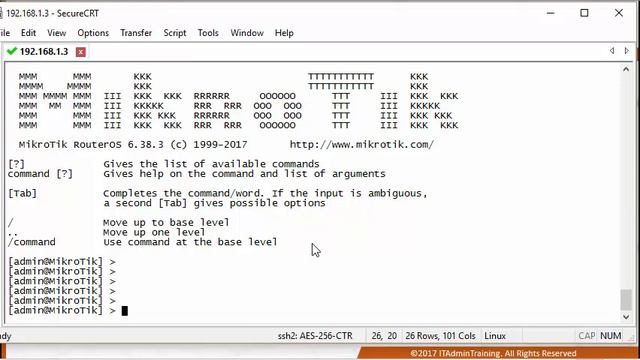Image resolution: width=640 pixels, height=360 pixels.
Task: Close the 192.168.1.3 session tab
Action: (x=81, y=52)
